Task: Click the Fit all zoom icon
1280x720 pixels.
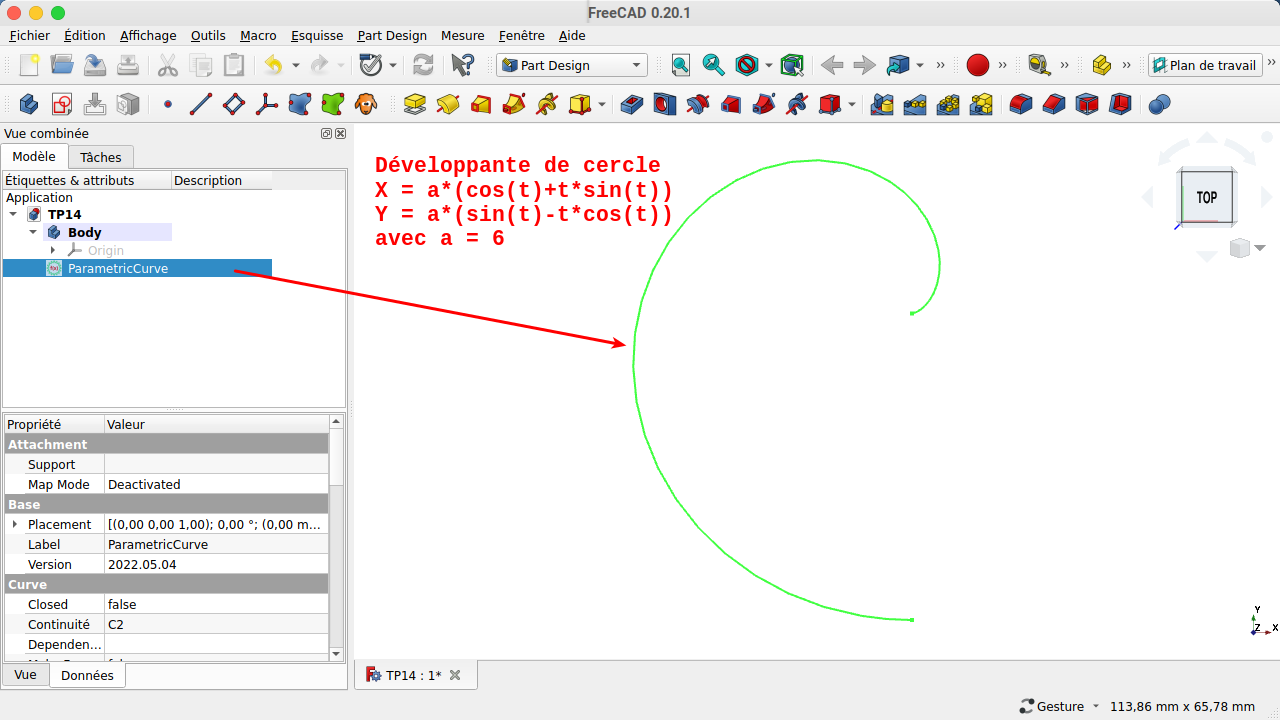Action: 680,65
